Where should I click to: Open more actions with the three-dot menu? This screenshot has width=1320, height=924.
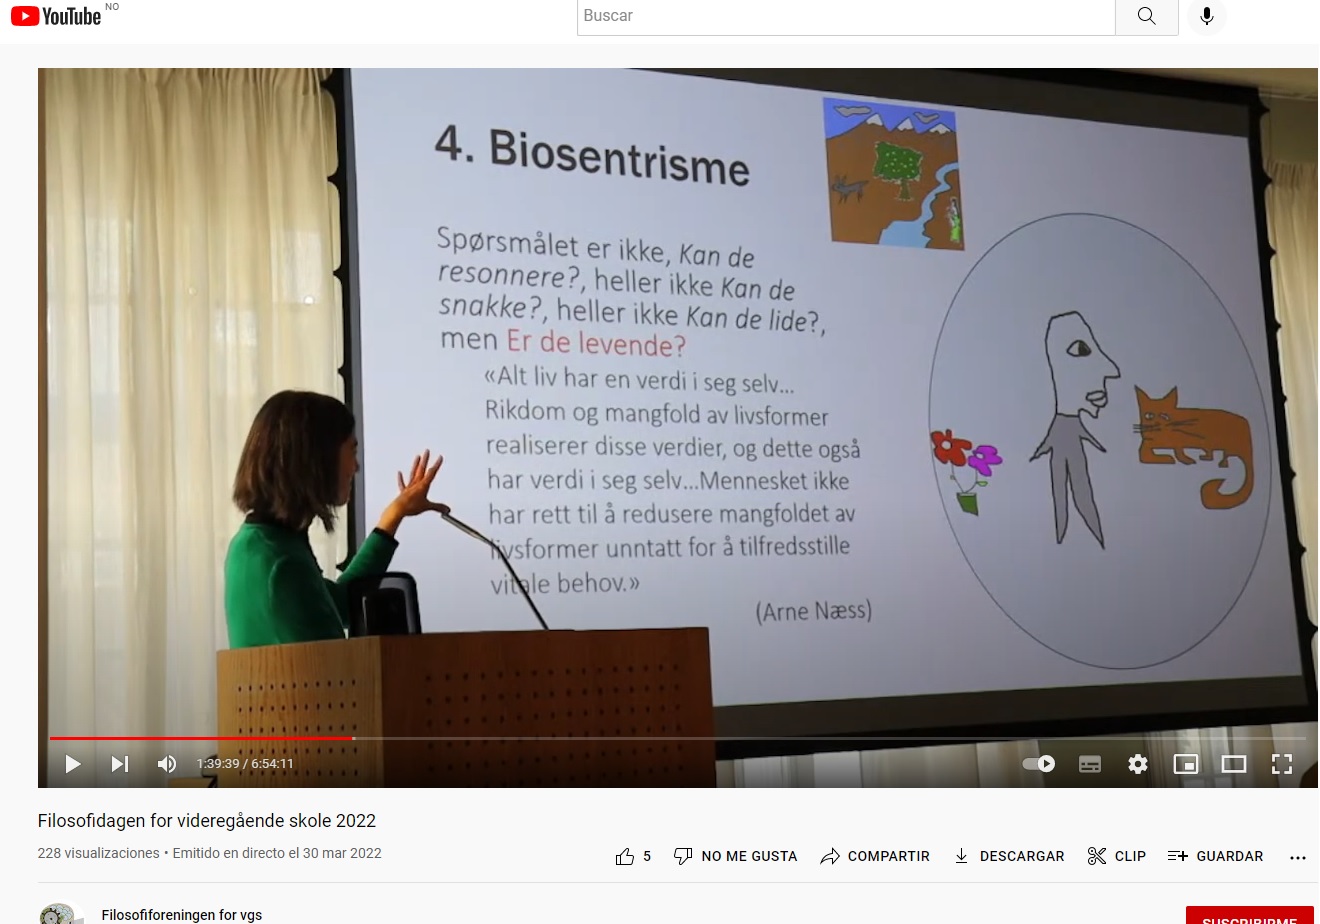point(1297,856)
